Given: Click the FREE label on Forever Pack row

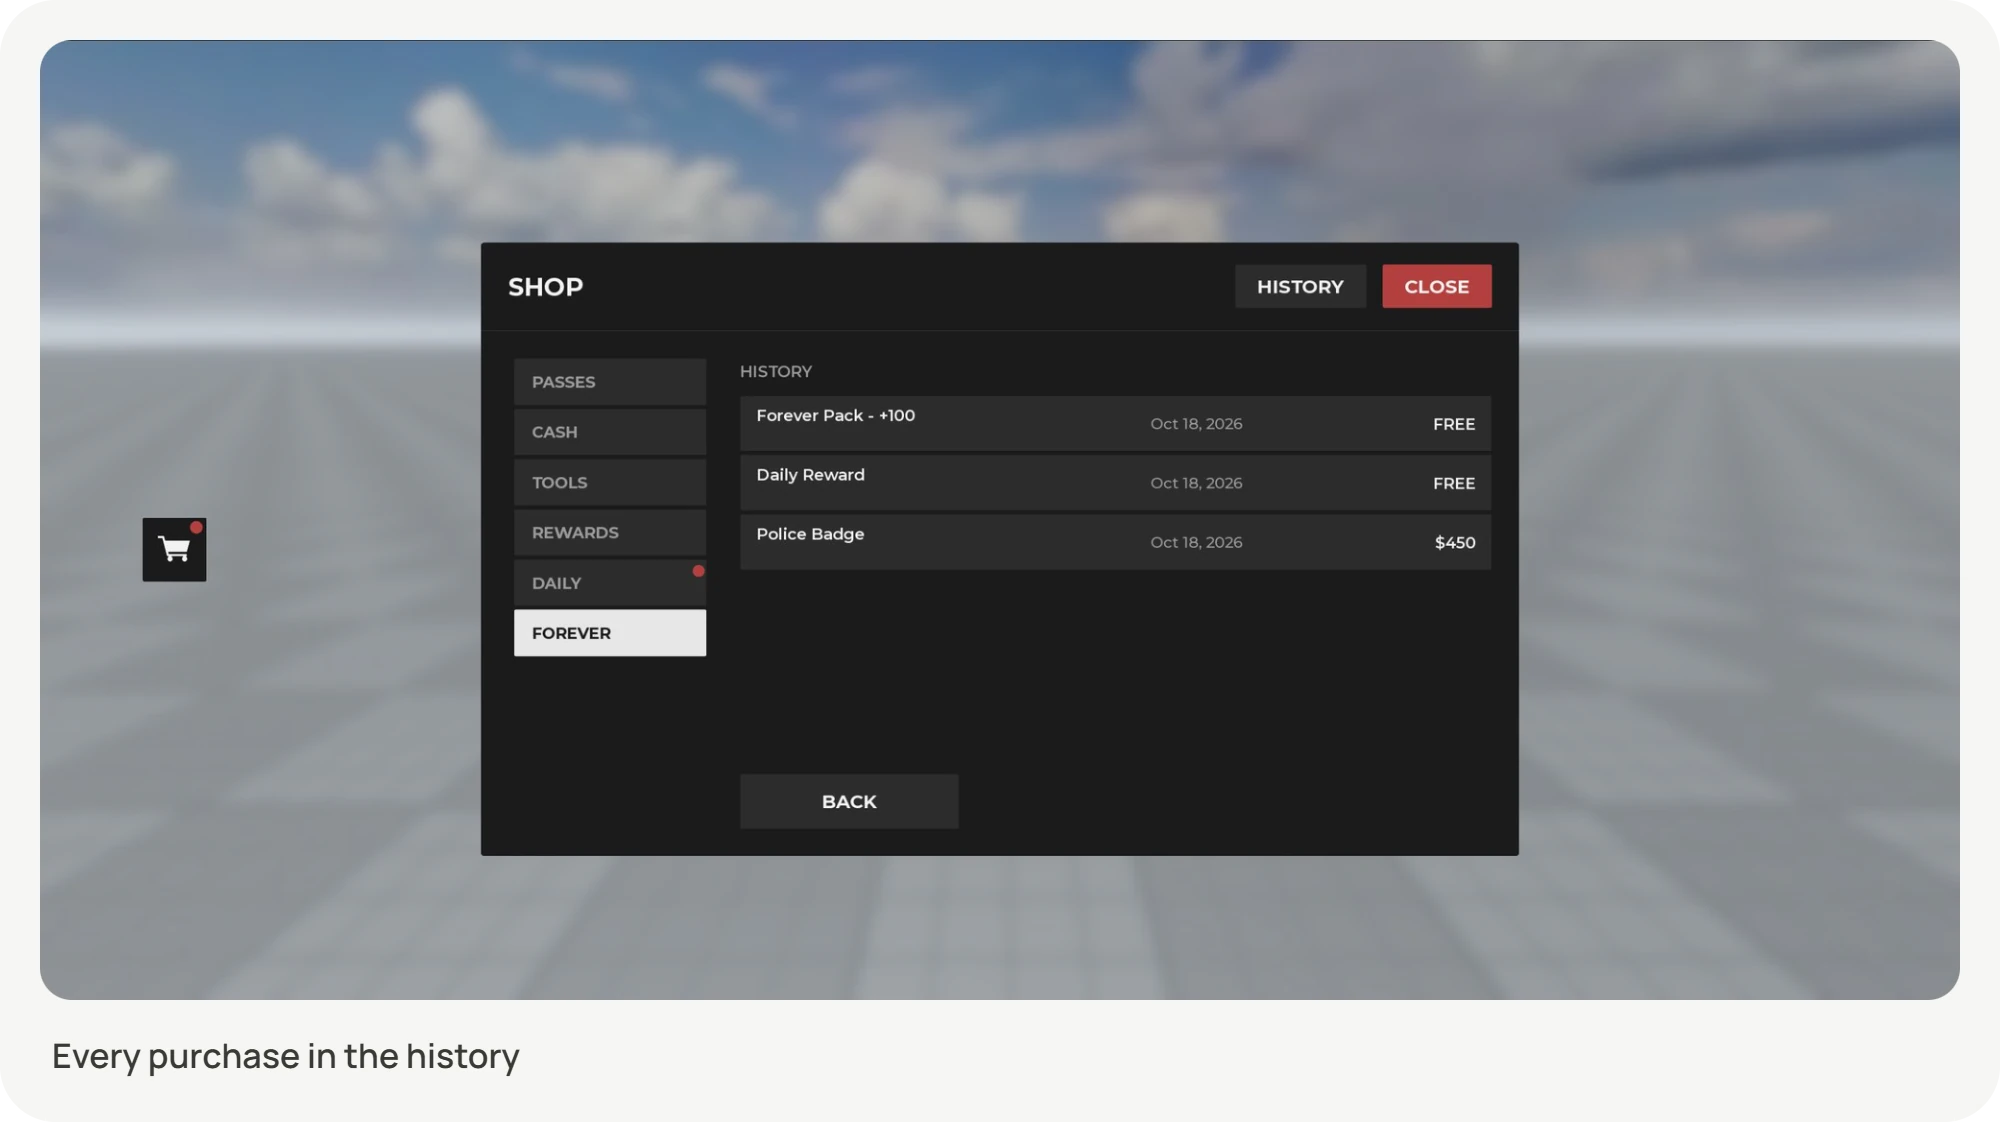Looking at the screenshot, I should click(x=1454, y=424).
